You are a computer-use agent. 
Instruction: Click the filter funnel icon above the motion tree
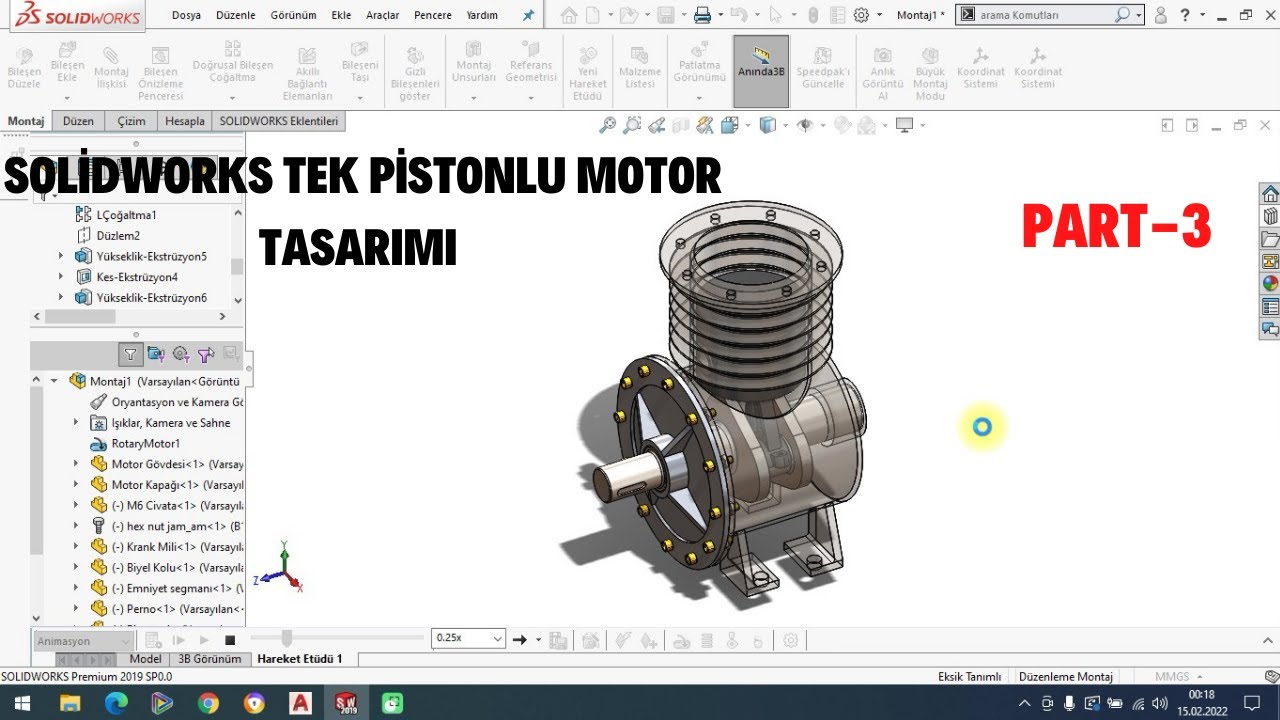click(130, 354)
